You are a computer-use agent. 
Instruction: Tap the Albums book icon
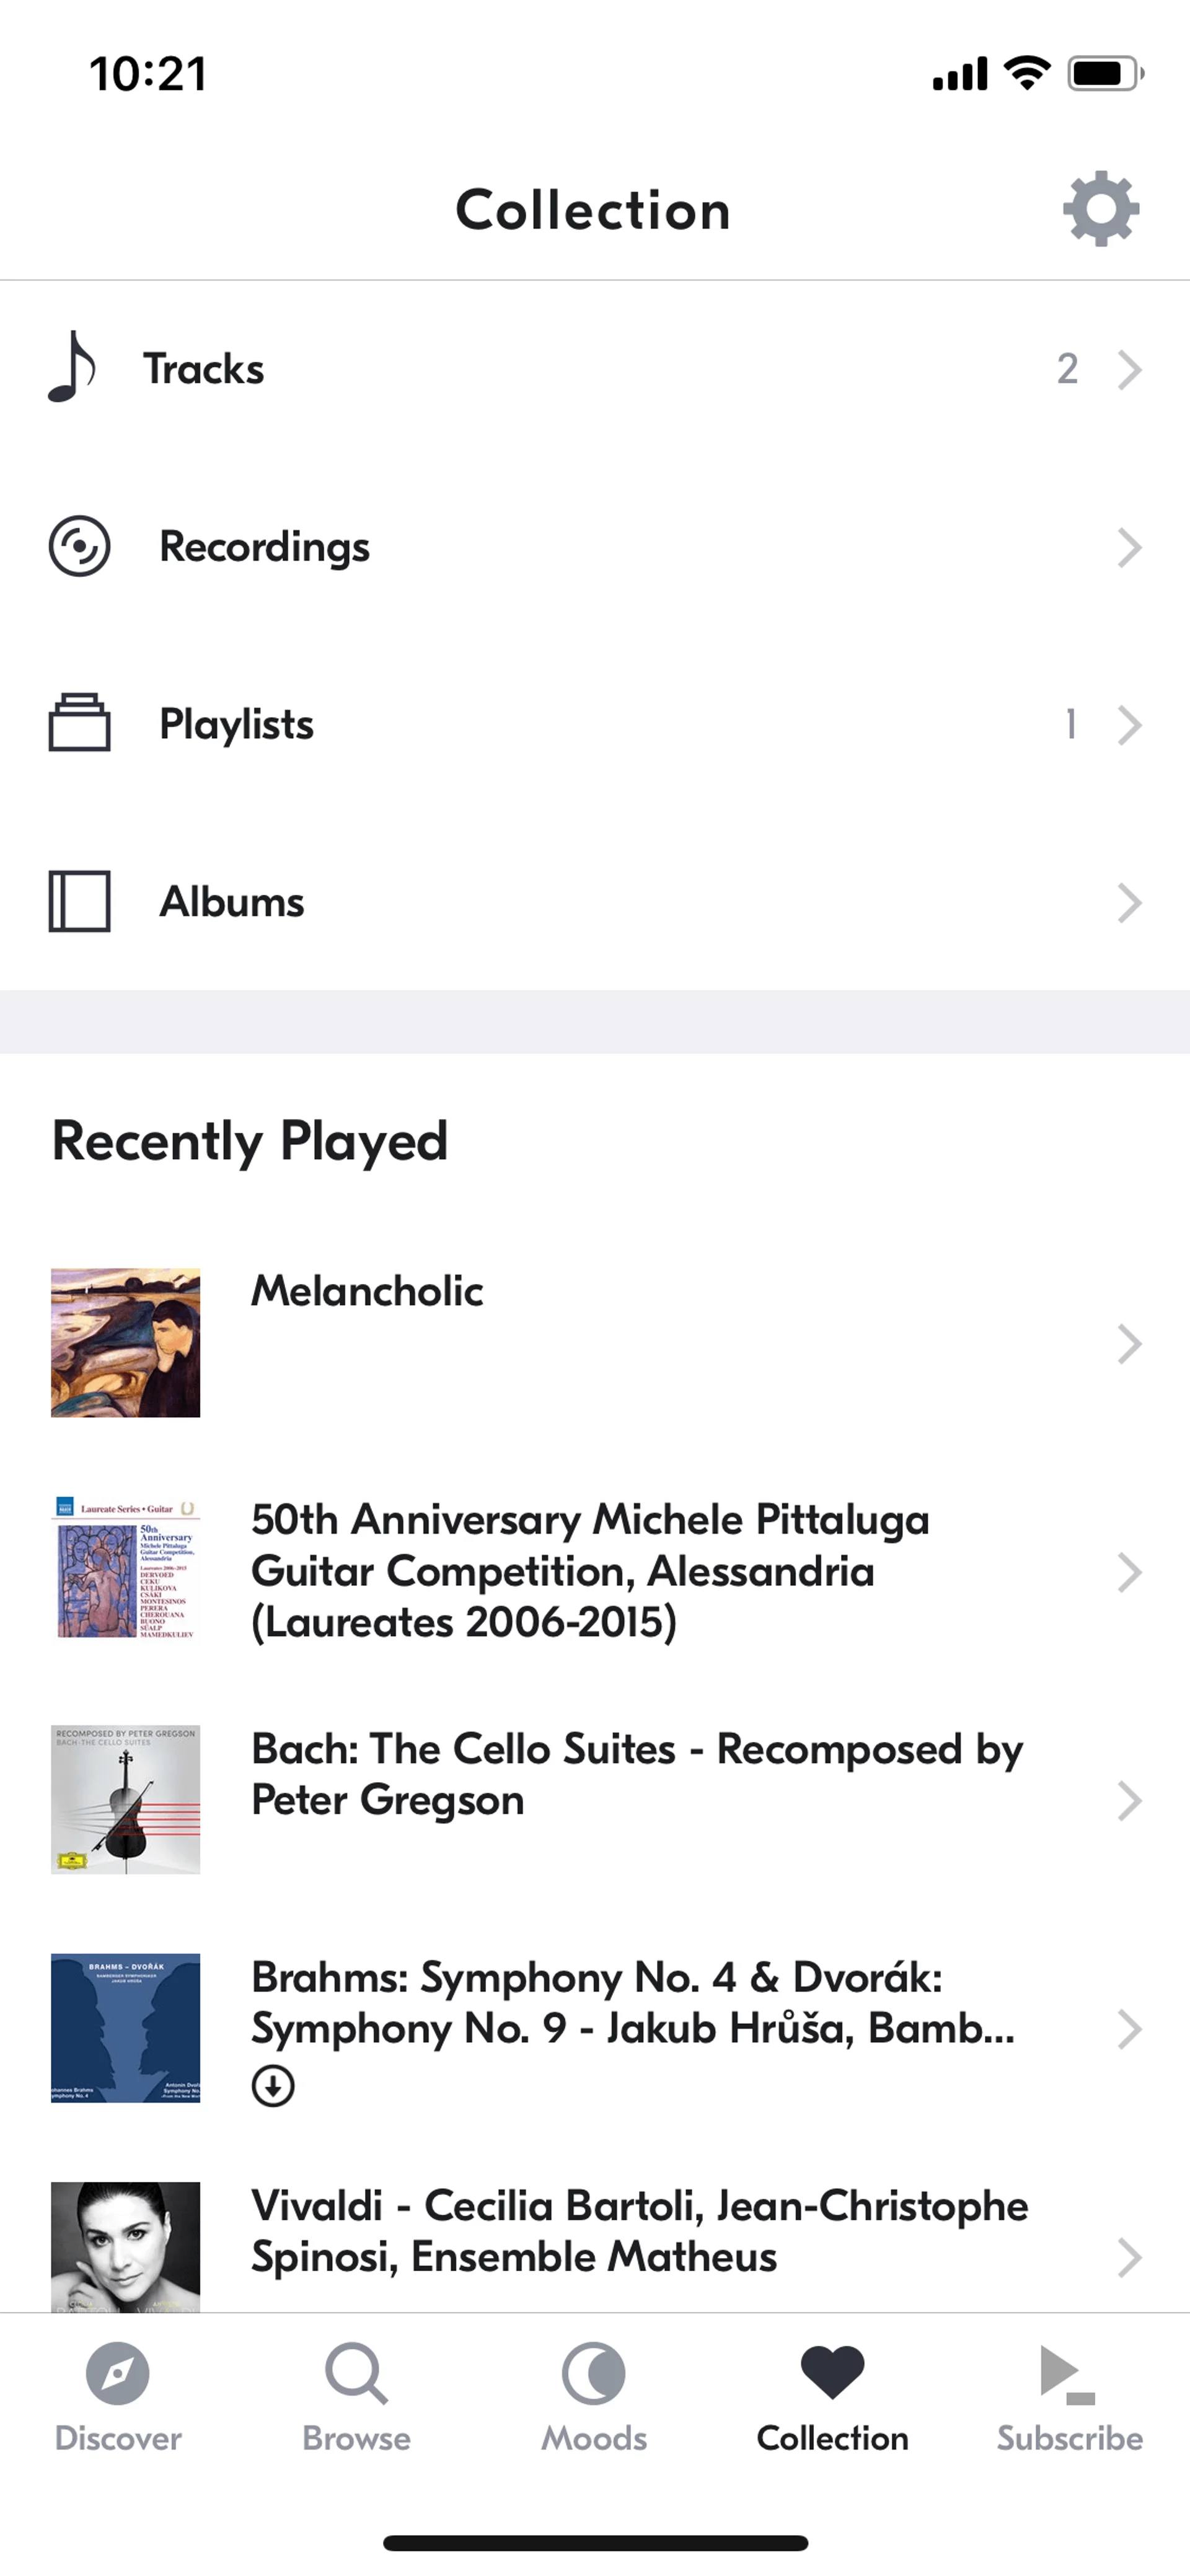point(79,901)
